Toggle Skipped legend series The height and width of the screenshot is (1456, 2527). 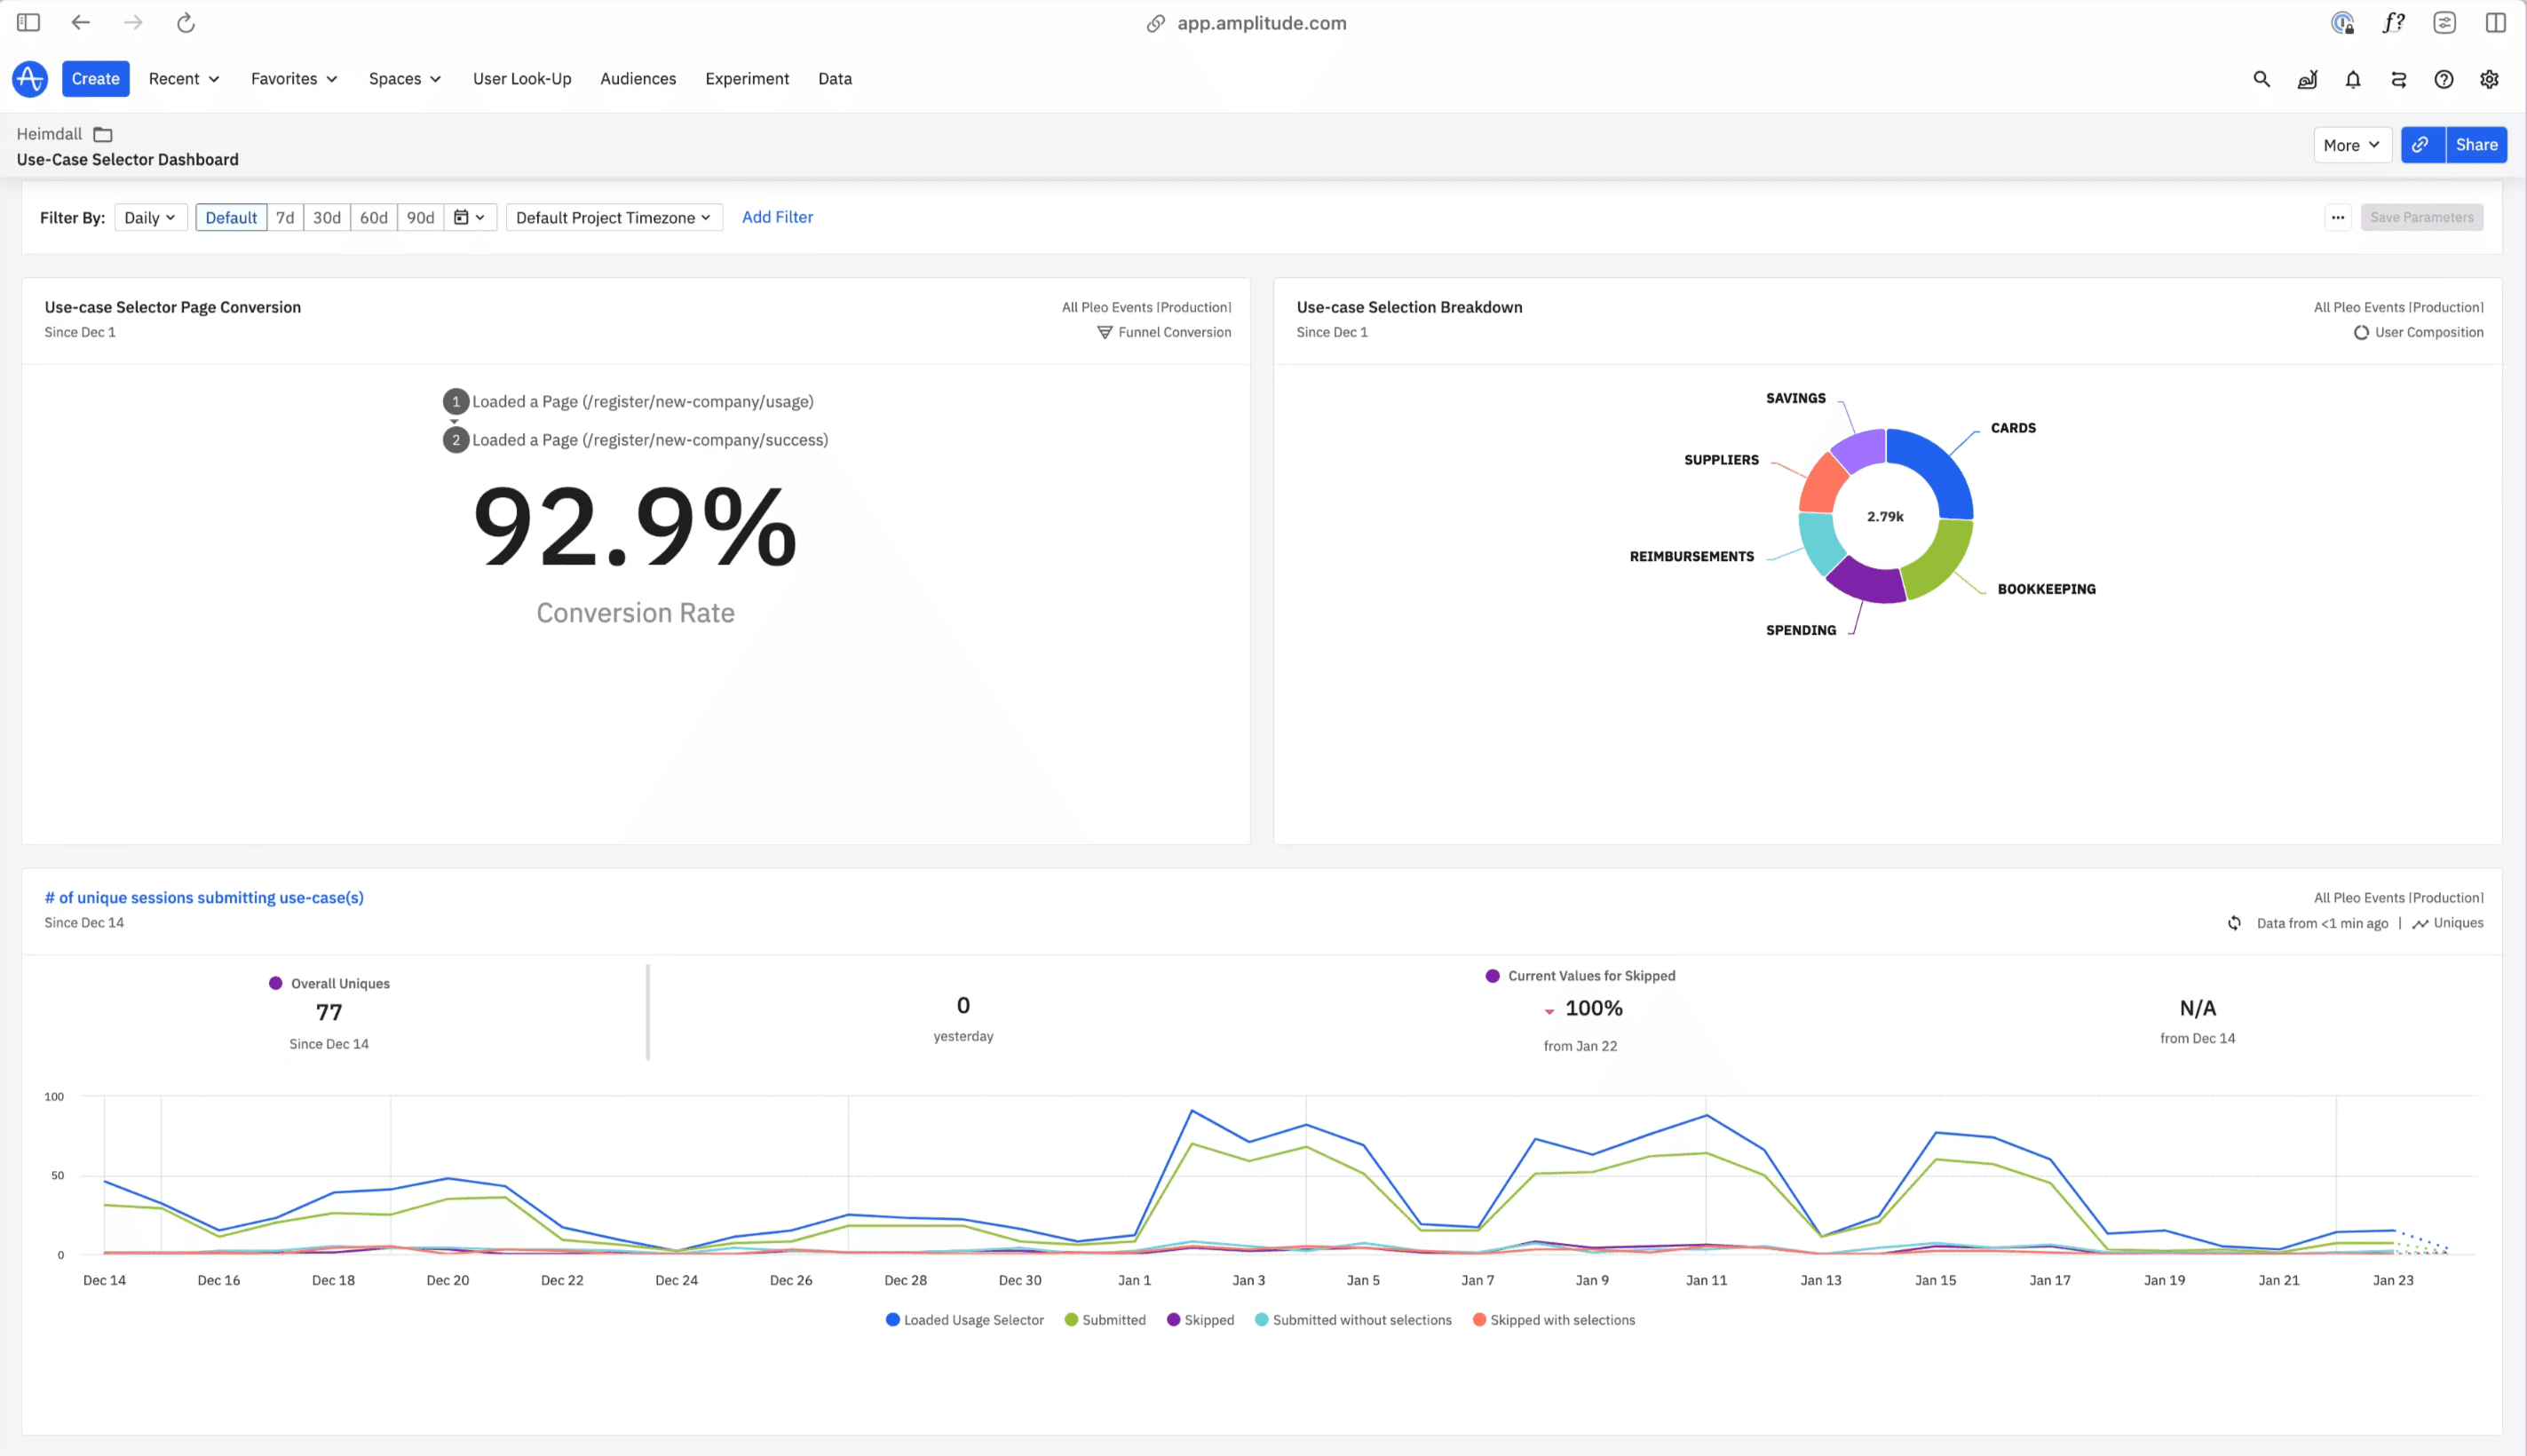click(x=1201, y=1320)
